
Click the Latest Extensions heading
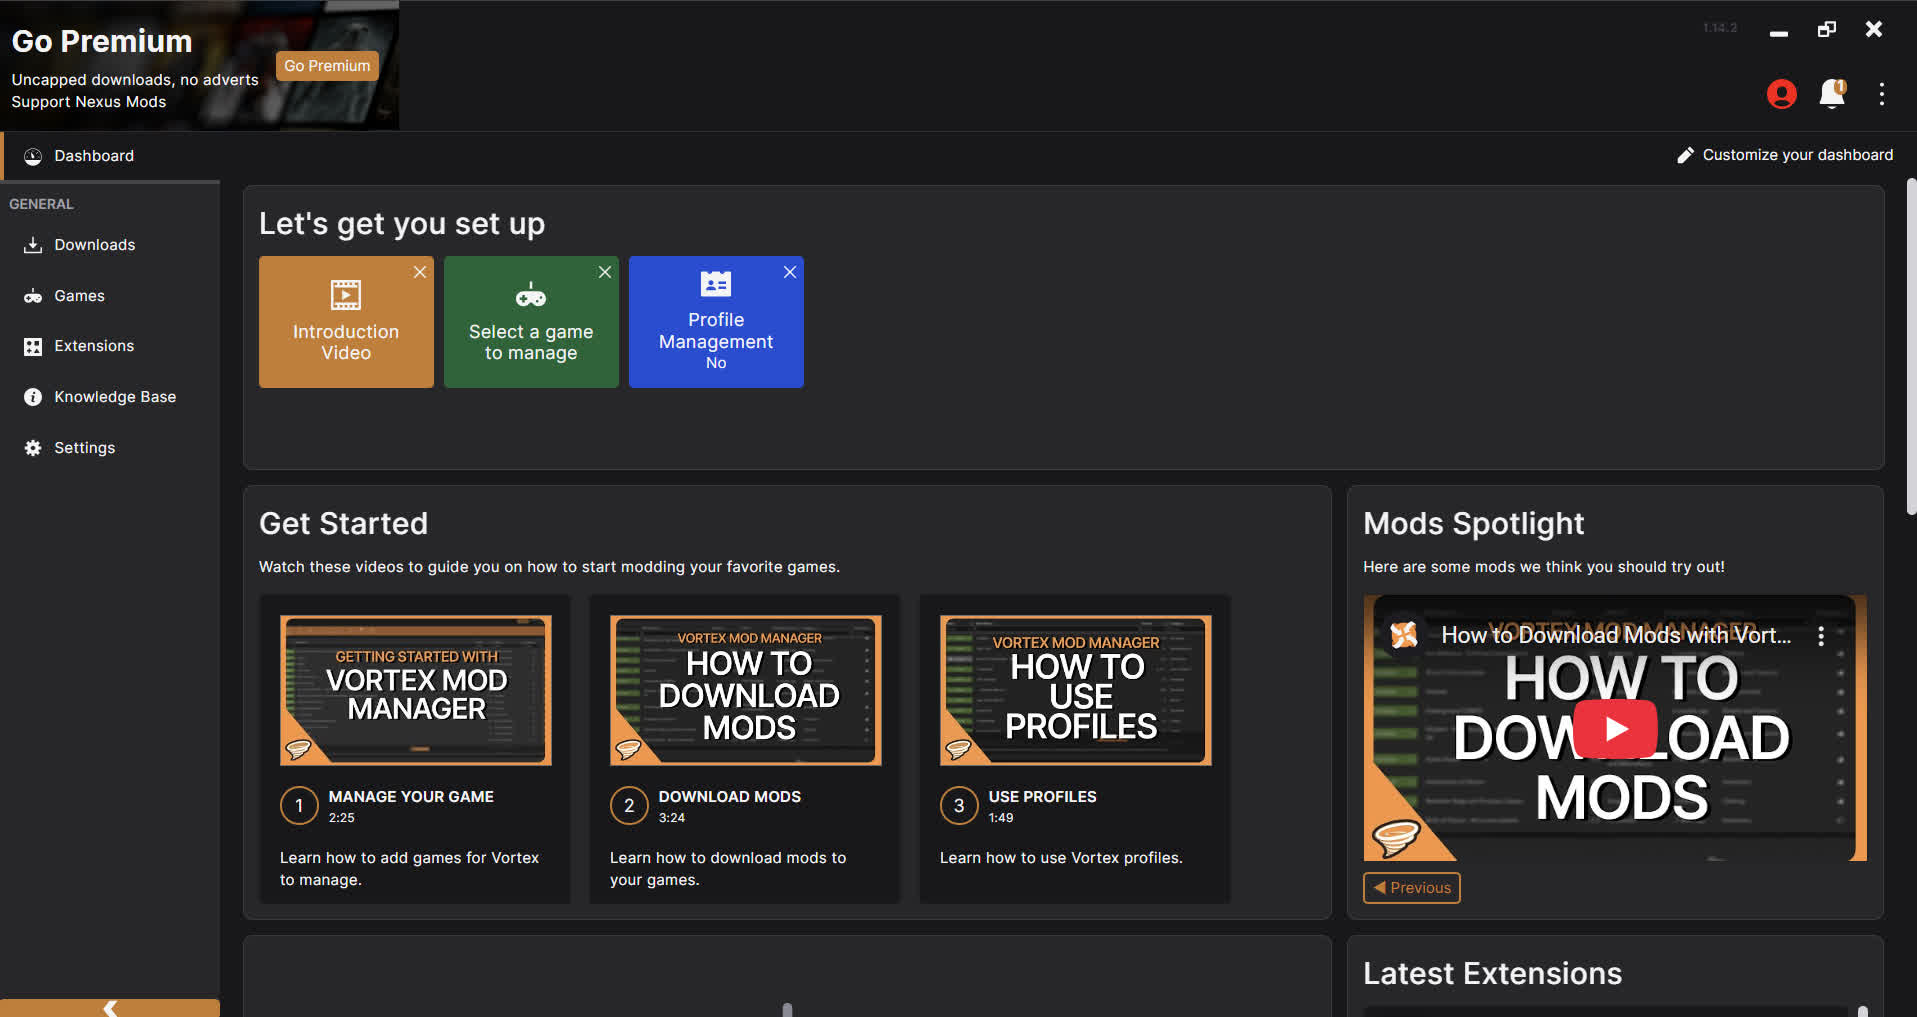pos(1492,974)
